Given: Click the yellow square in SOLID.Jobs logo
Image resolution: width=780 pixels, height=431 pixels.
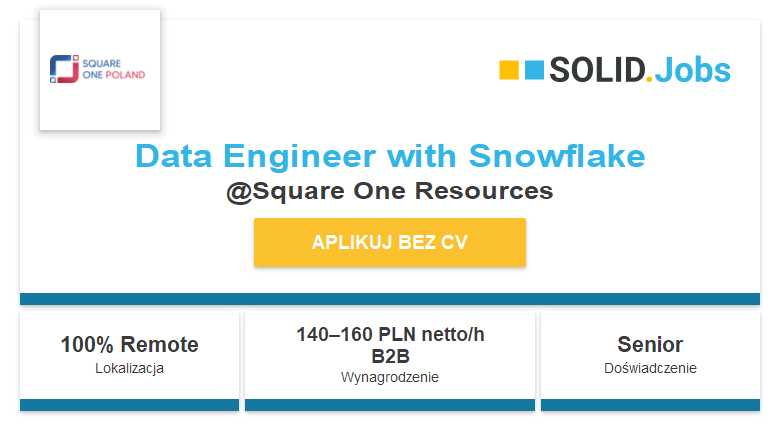Looking at the screenshot, I should click(509, 70).
